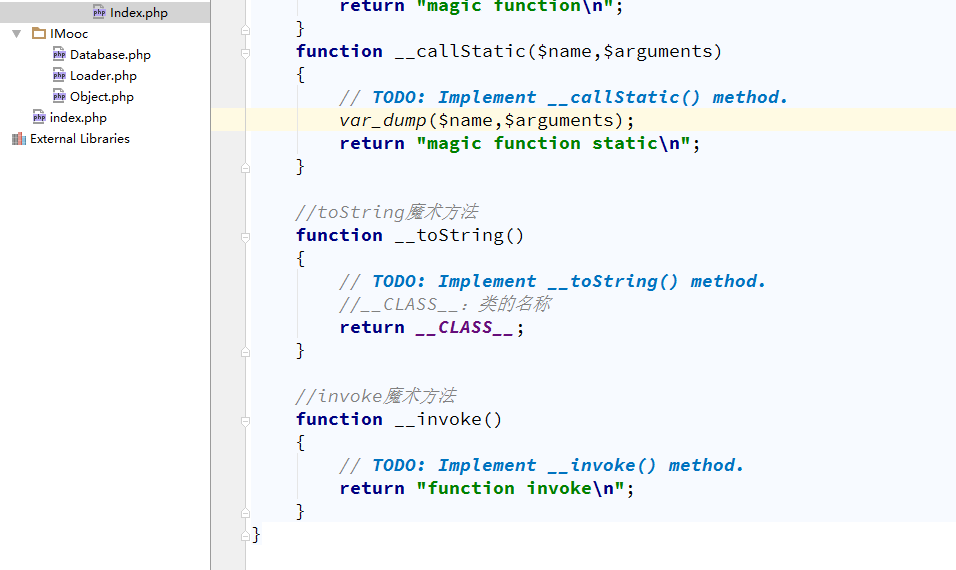956x570 pixels.
Task: Click the final class closing brace
Action: 256,535
